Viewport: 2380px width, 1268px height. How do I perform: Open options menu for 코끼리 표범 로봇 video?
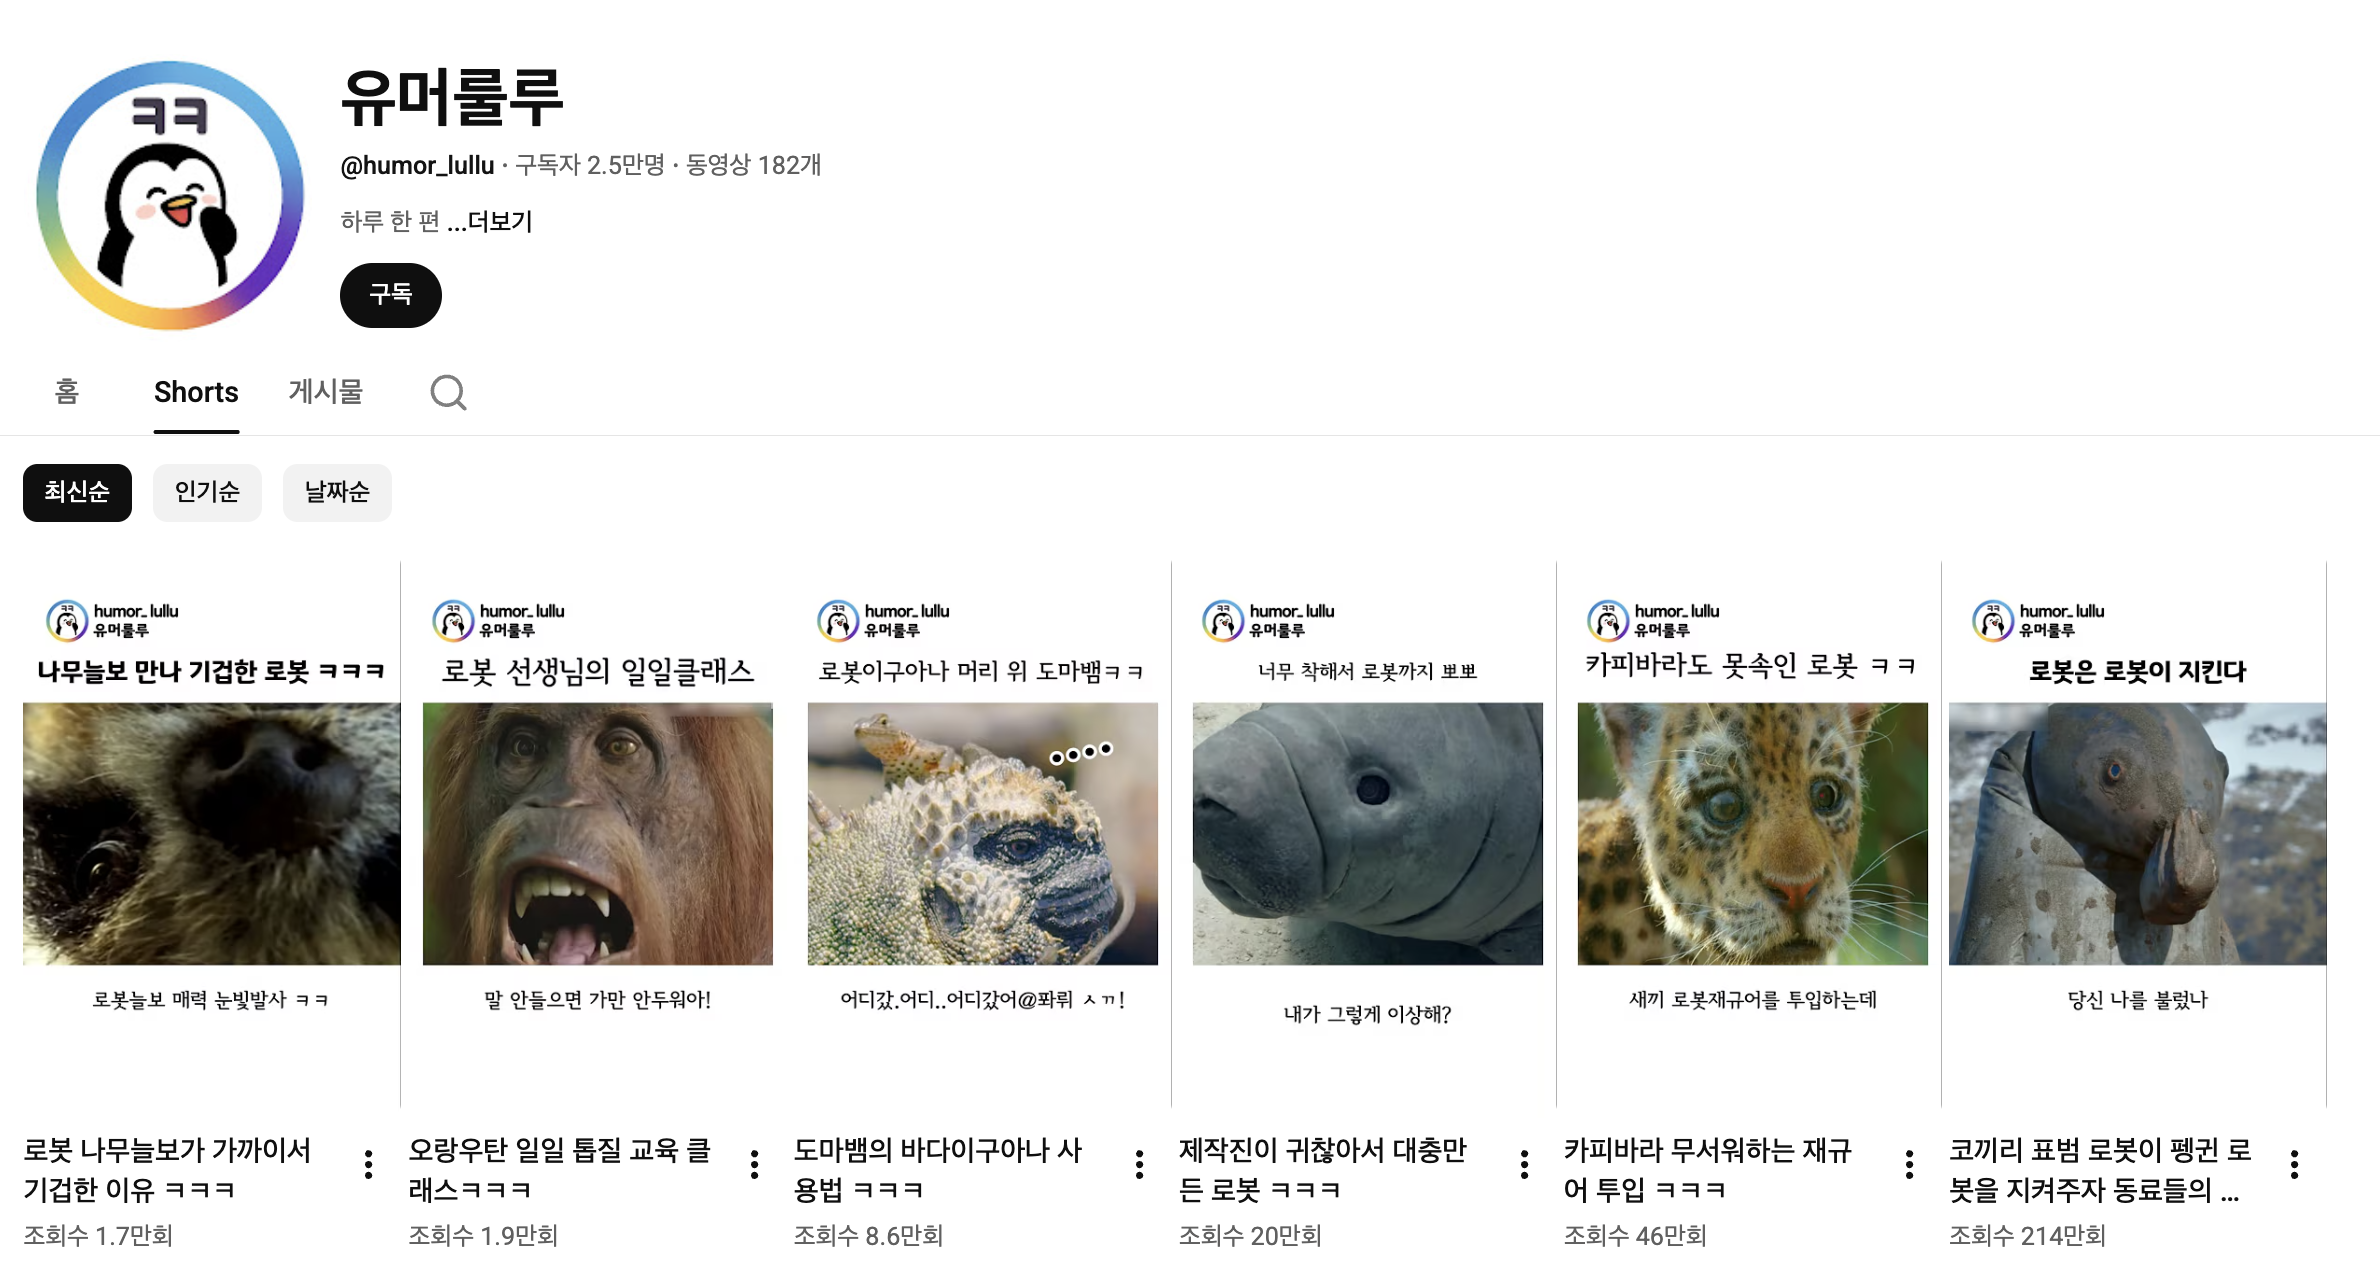point(2294,1164)
